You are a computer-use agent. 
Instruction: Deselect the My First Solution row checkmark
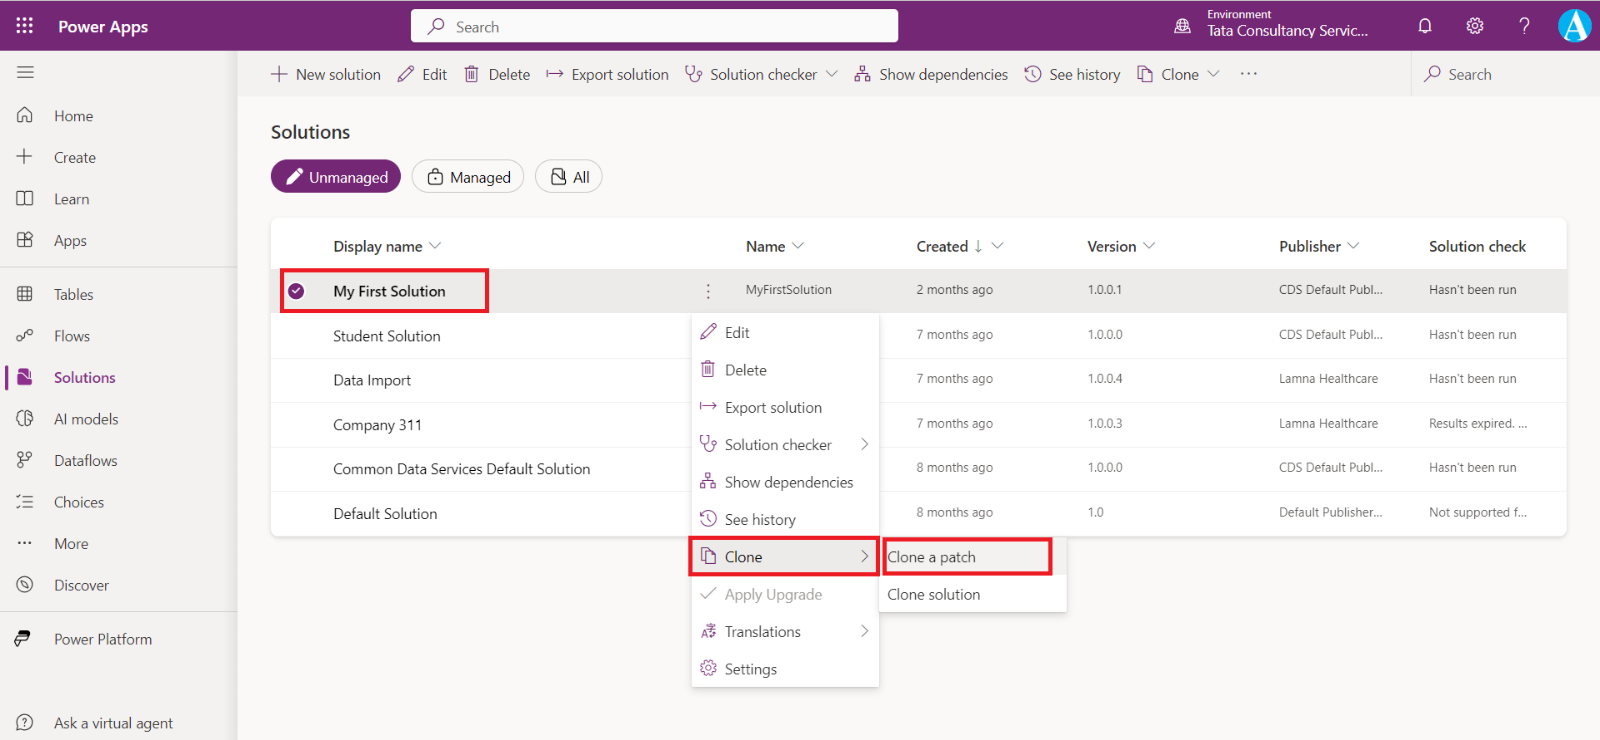(296, 291)
